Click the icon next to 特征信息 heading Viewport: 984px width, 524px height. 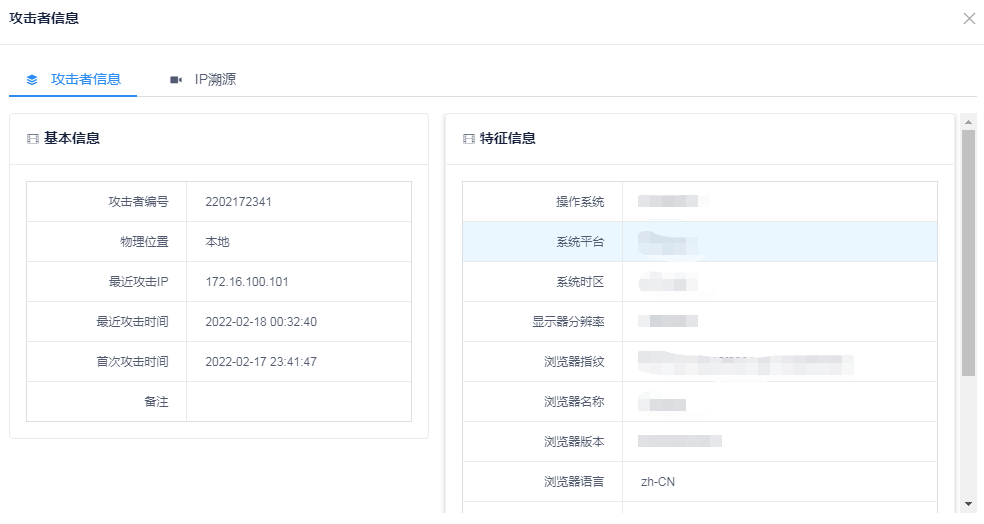click(x=468, y=139)
